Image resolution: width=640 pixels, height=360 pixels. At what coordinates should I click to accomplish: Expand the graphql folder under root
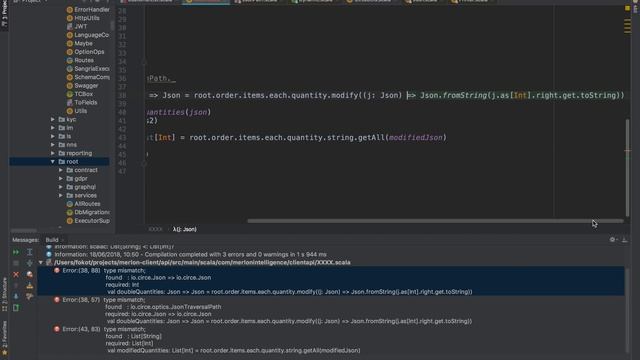click(x=61, y=187)
